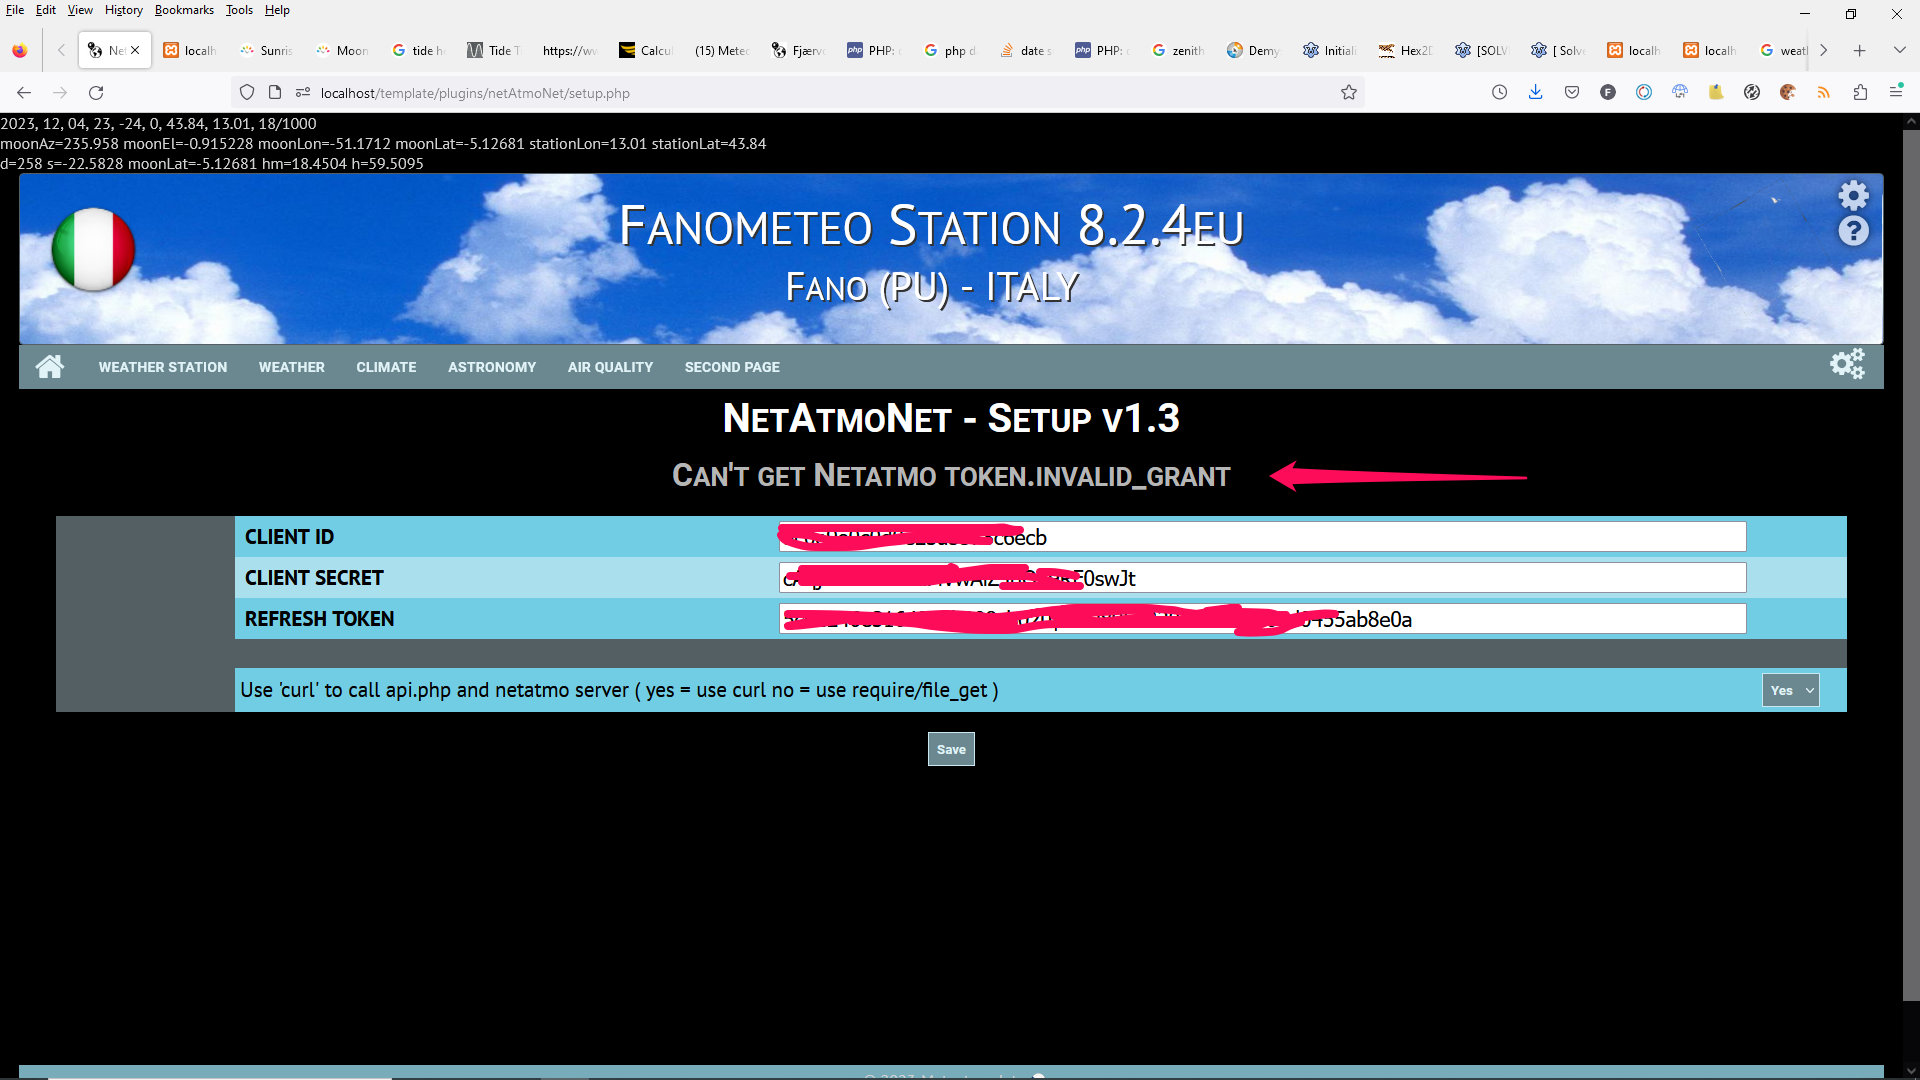Open the yellow sticky note extension

point(1716,93)
